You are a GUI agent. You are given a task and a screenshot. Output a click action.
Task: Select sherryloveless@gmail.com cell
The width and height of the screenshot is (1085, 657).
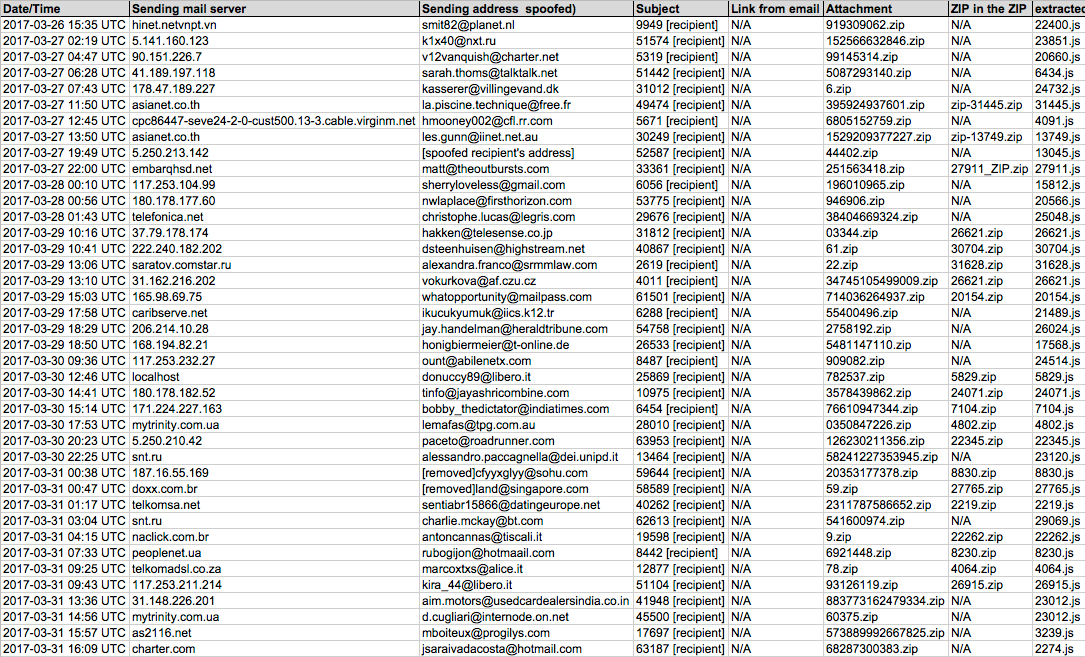tap(526, 185)
